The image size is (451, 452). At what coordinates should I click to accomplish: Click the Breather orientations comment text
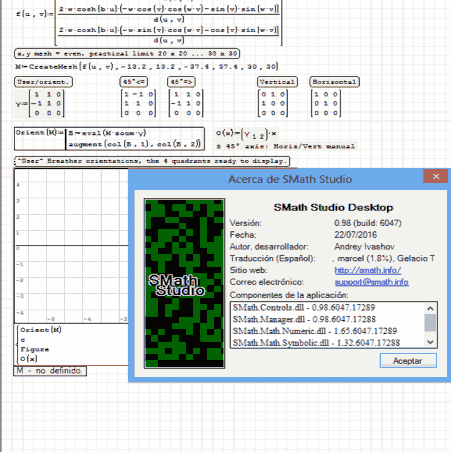152,161
